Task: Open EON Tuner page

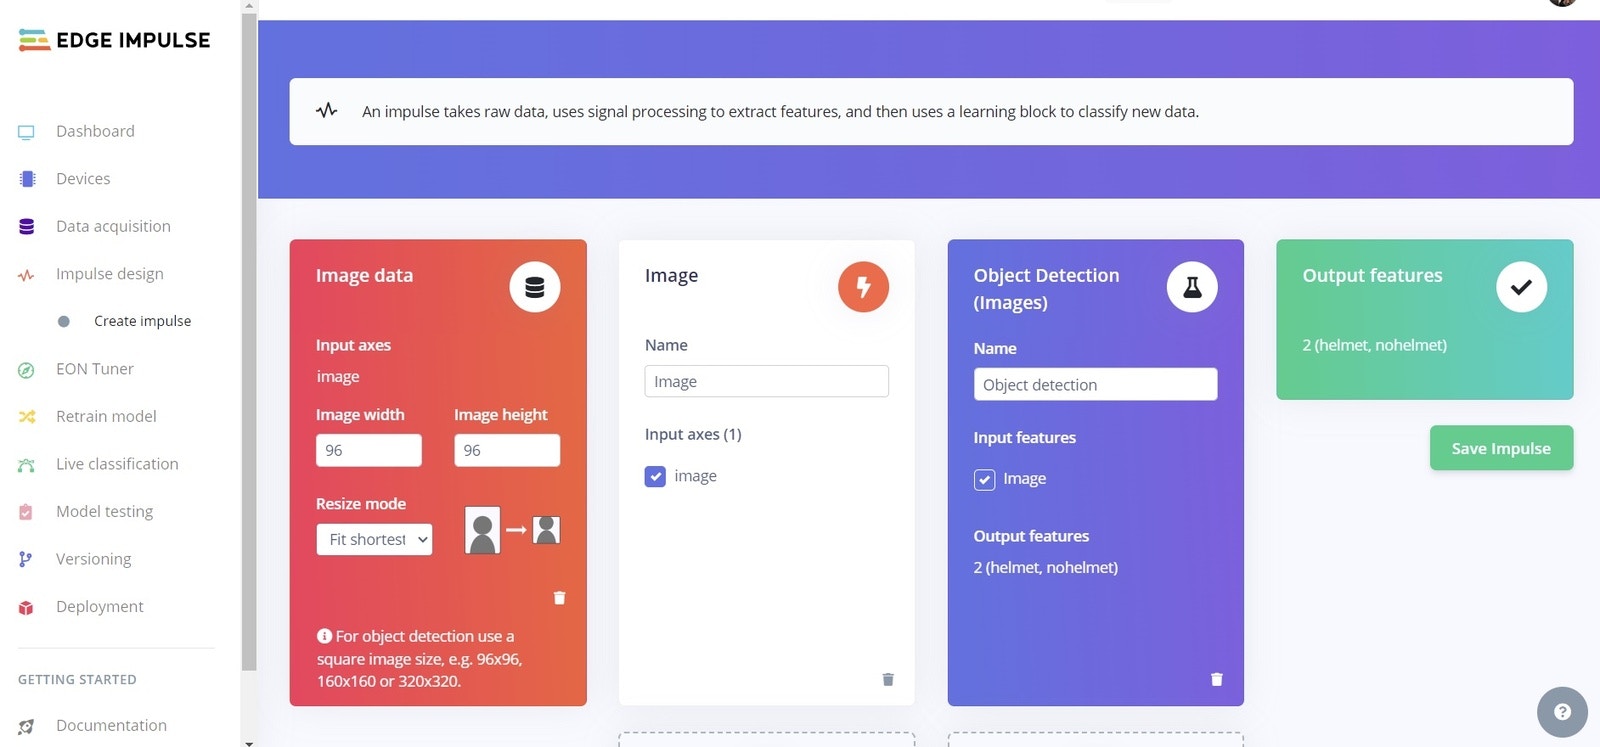Action: 95,369
